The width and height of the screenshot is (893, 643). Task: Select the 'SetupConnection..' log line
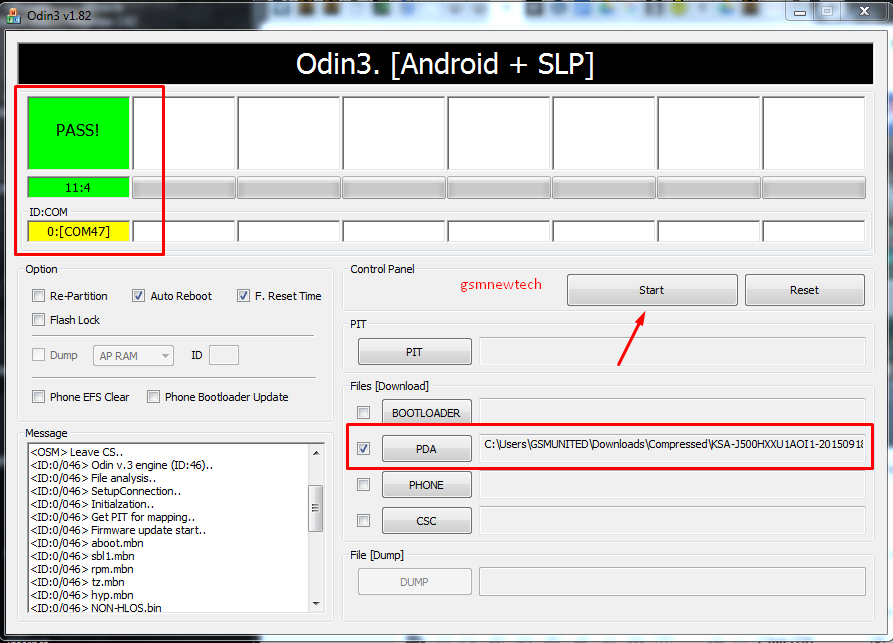(x=106, y=491)
